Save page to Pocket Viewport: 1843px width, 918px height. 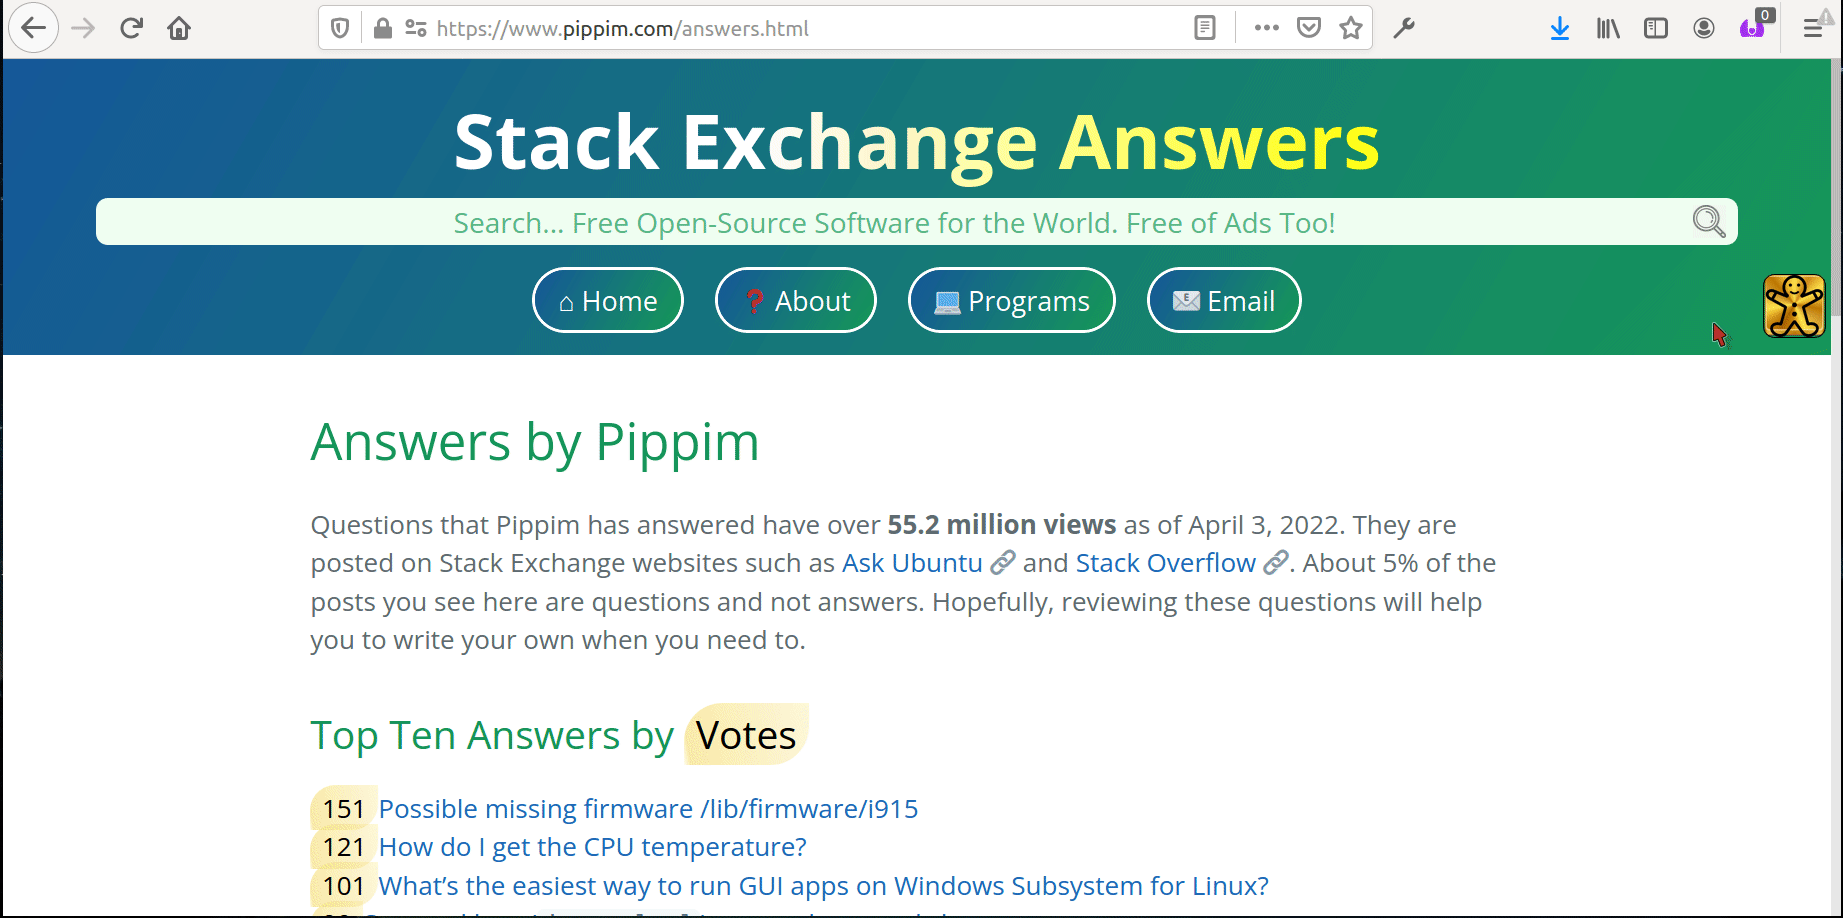click(x=1309, y=28)
